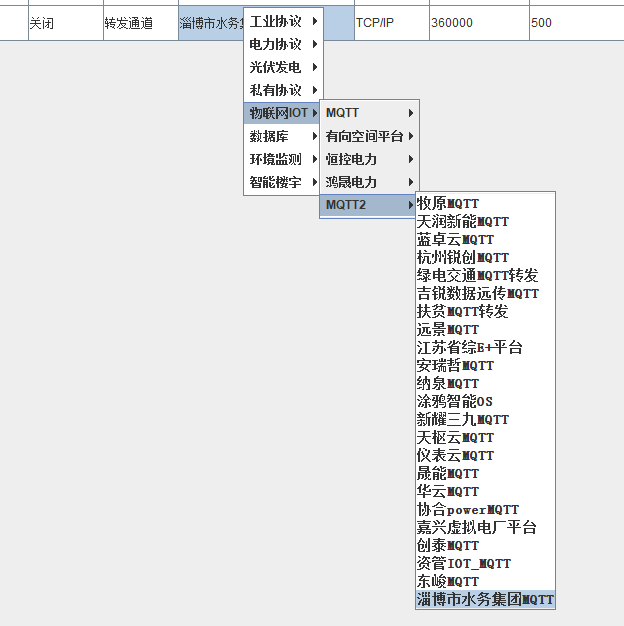Choose 资管IOT_MQTT protocol
The height and width of the screenshot is (626, 624).
coord(485,563)
